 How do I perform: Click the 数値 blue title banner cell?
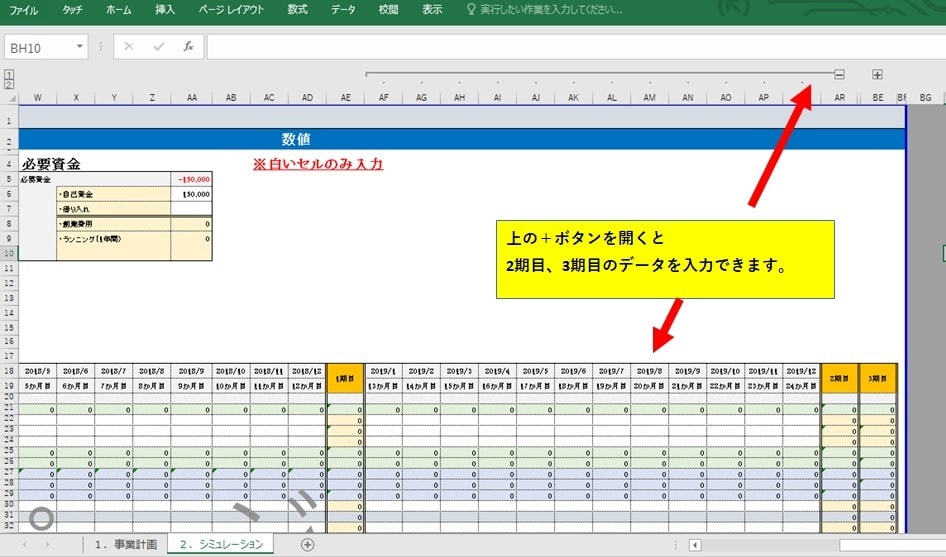462,139
